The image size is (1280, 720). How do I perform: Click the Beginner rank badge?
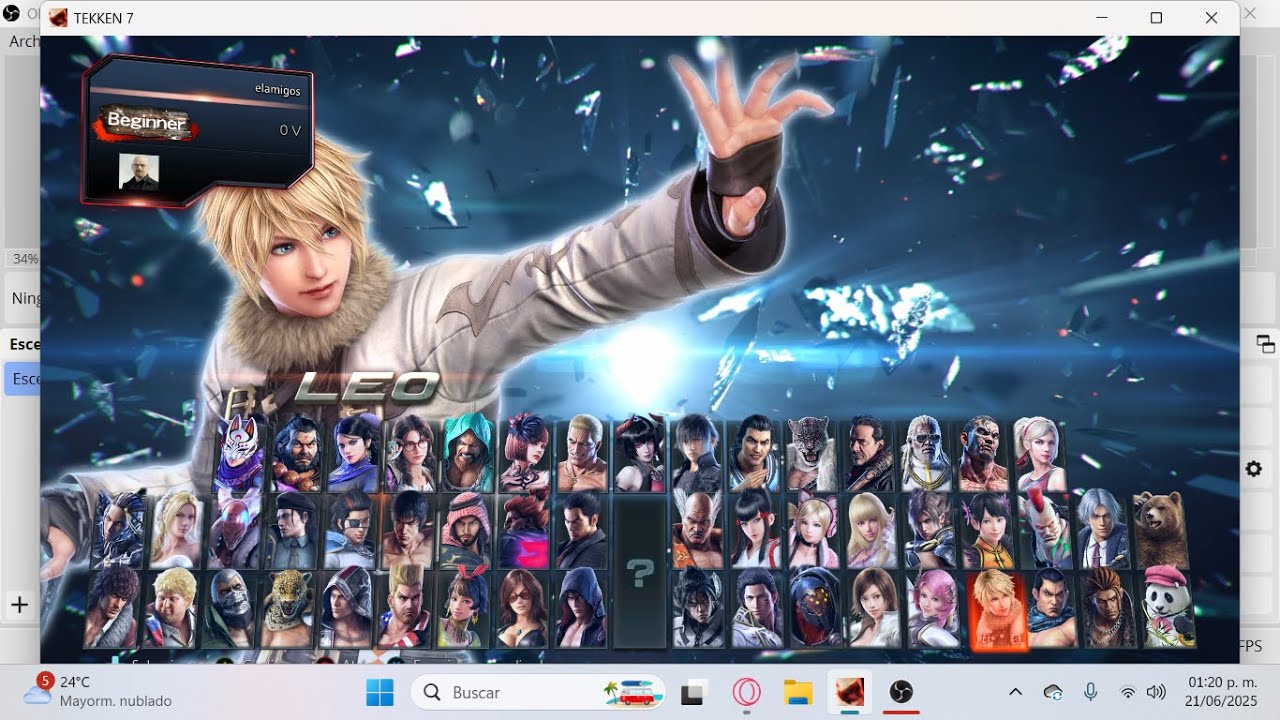147,123
